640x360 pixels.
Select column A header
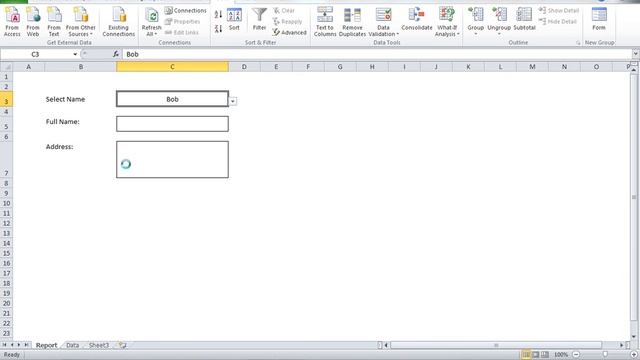[x=29, y=67]
